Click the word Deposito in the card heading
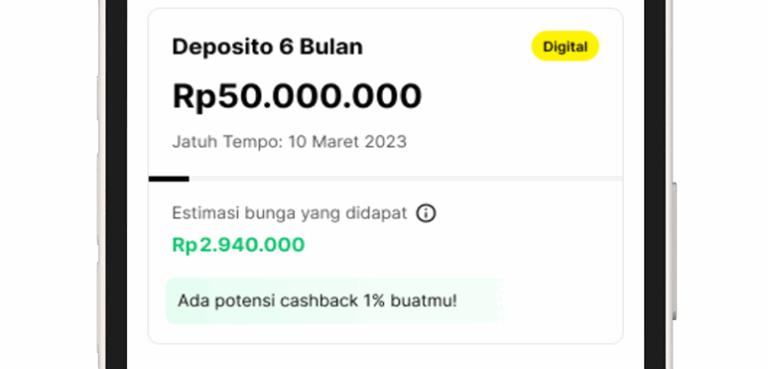768x369 pixels. coord(223,47)
